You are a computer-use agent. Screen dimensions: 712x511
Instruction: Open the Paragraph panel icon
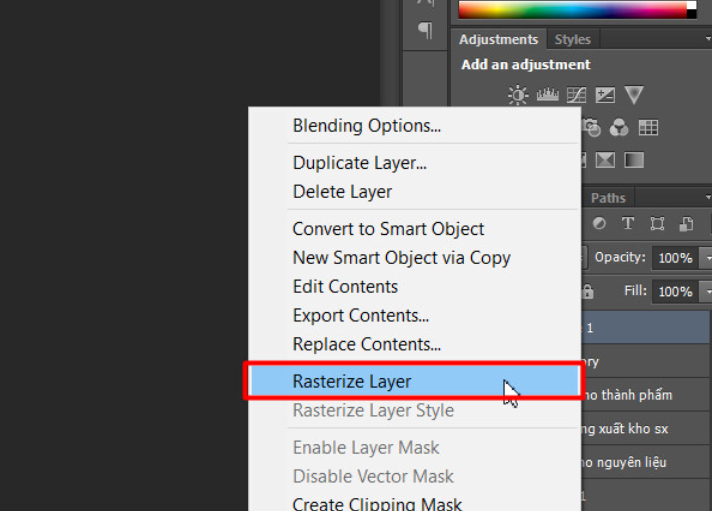pyautogui.click(x=425, y=30)
